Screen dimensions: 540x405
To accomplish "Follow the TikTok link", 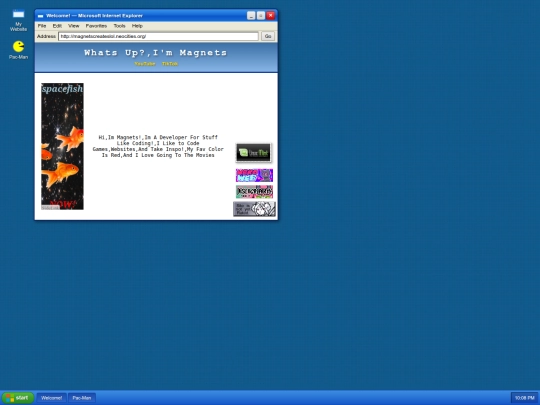I will tap(170, 64).
